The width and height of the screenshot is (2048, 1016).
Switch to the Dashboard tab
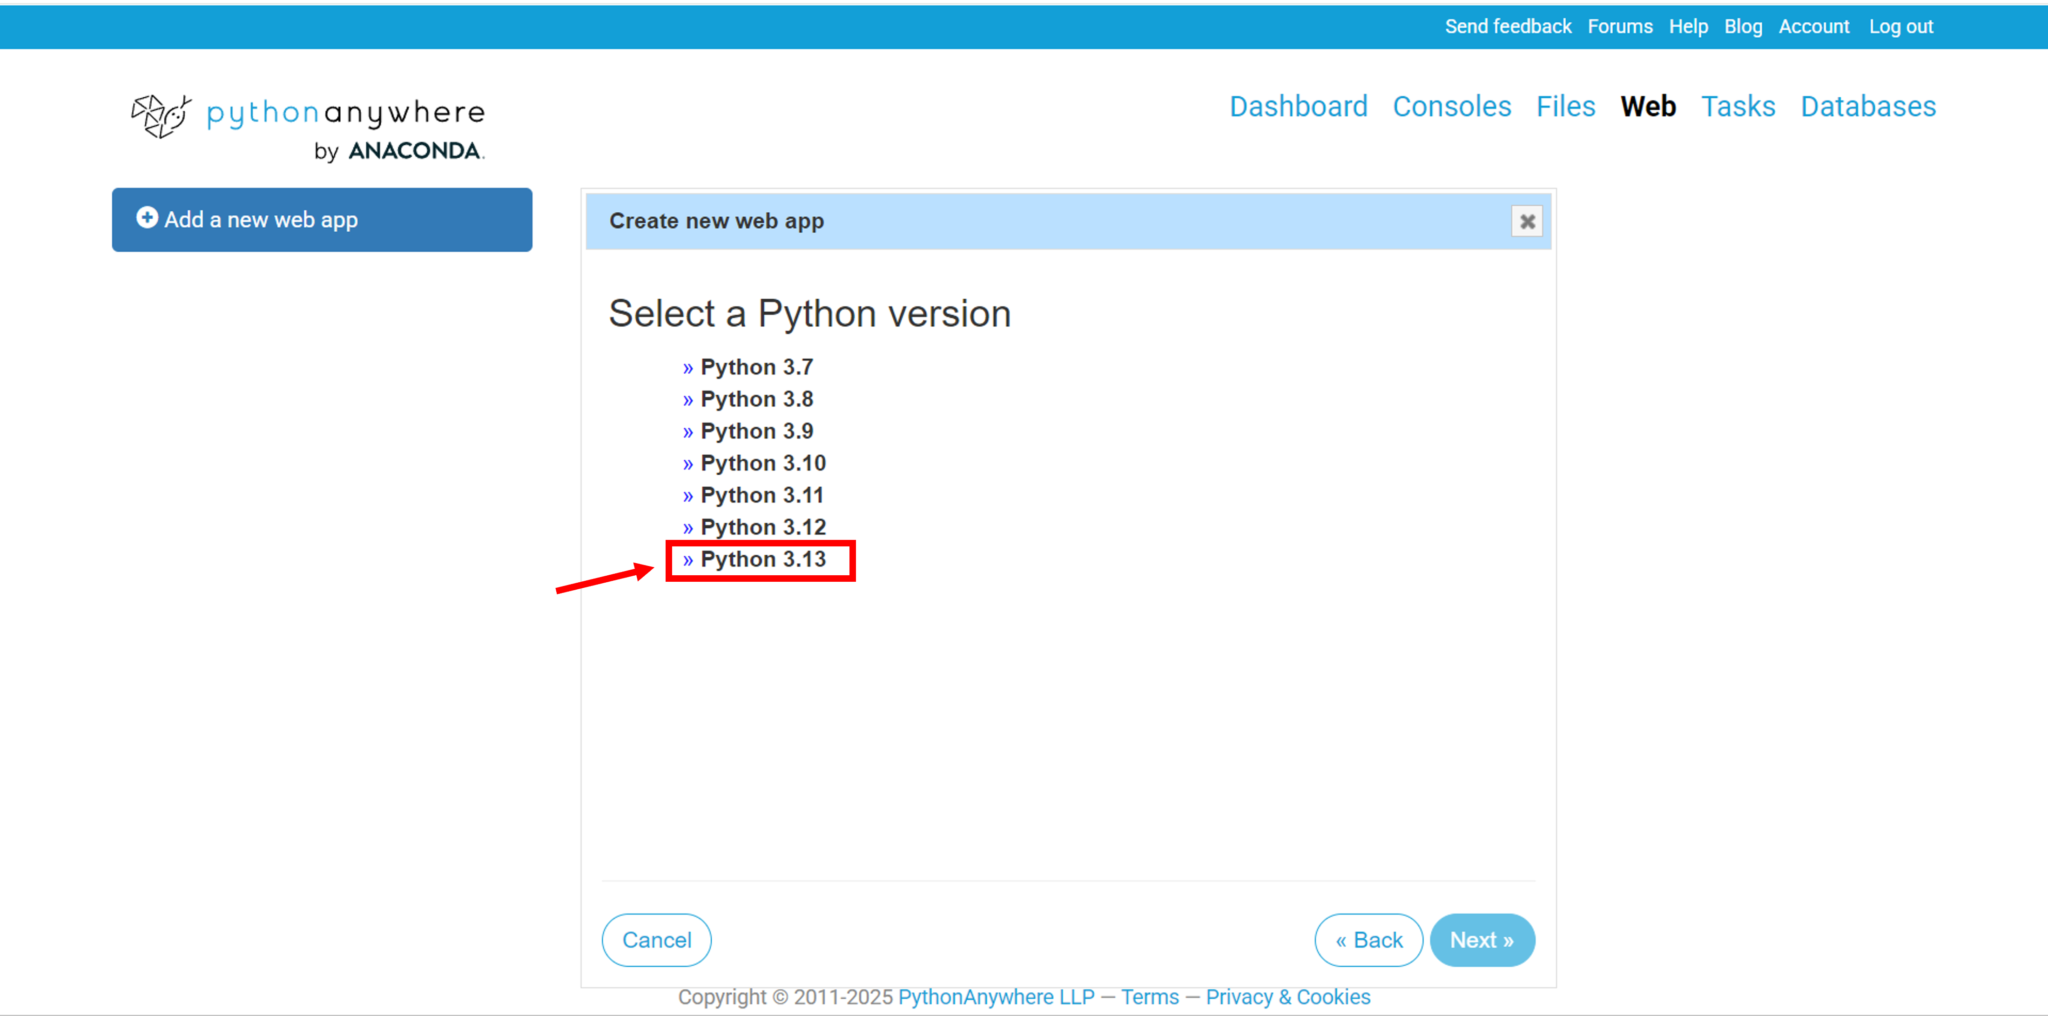[1298, 106]
